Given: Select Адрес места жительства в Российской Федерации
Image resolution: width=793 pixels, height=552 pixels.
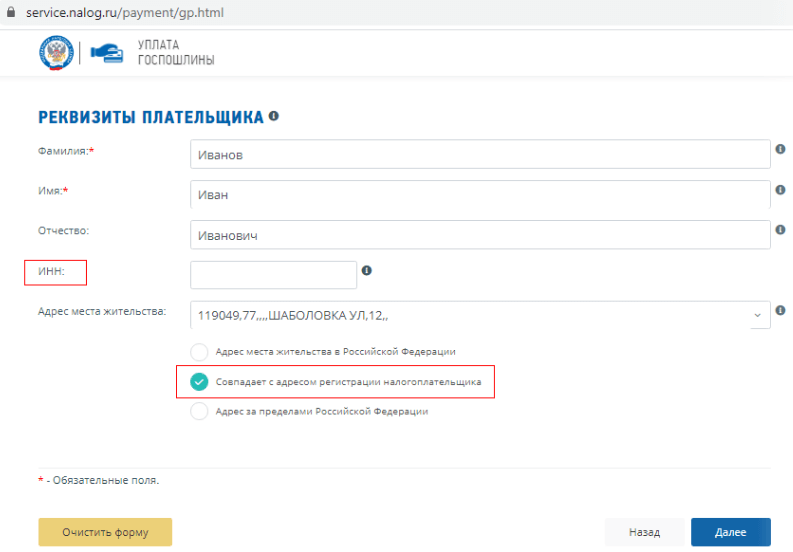Looking at the screenshot, I should pos(199,352).
